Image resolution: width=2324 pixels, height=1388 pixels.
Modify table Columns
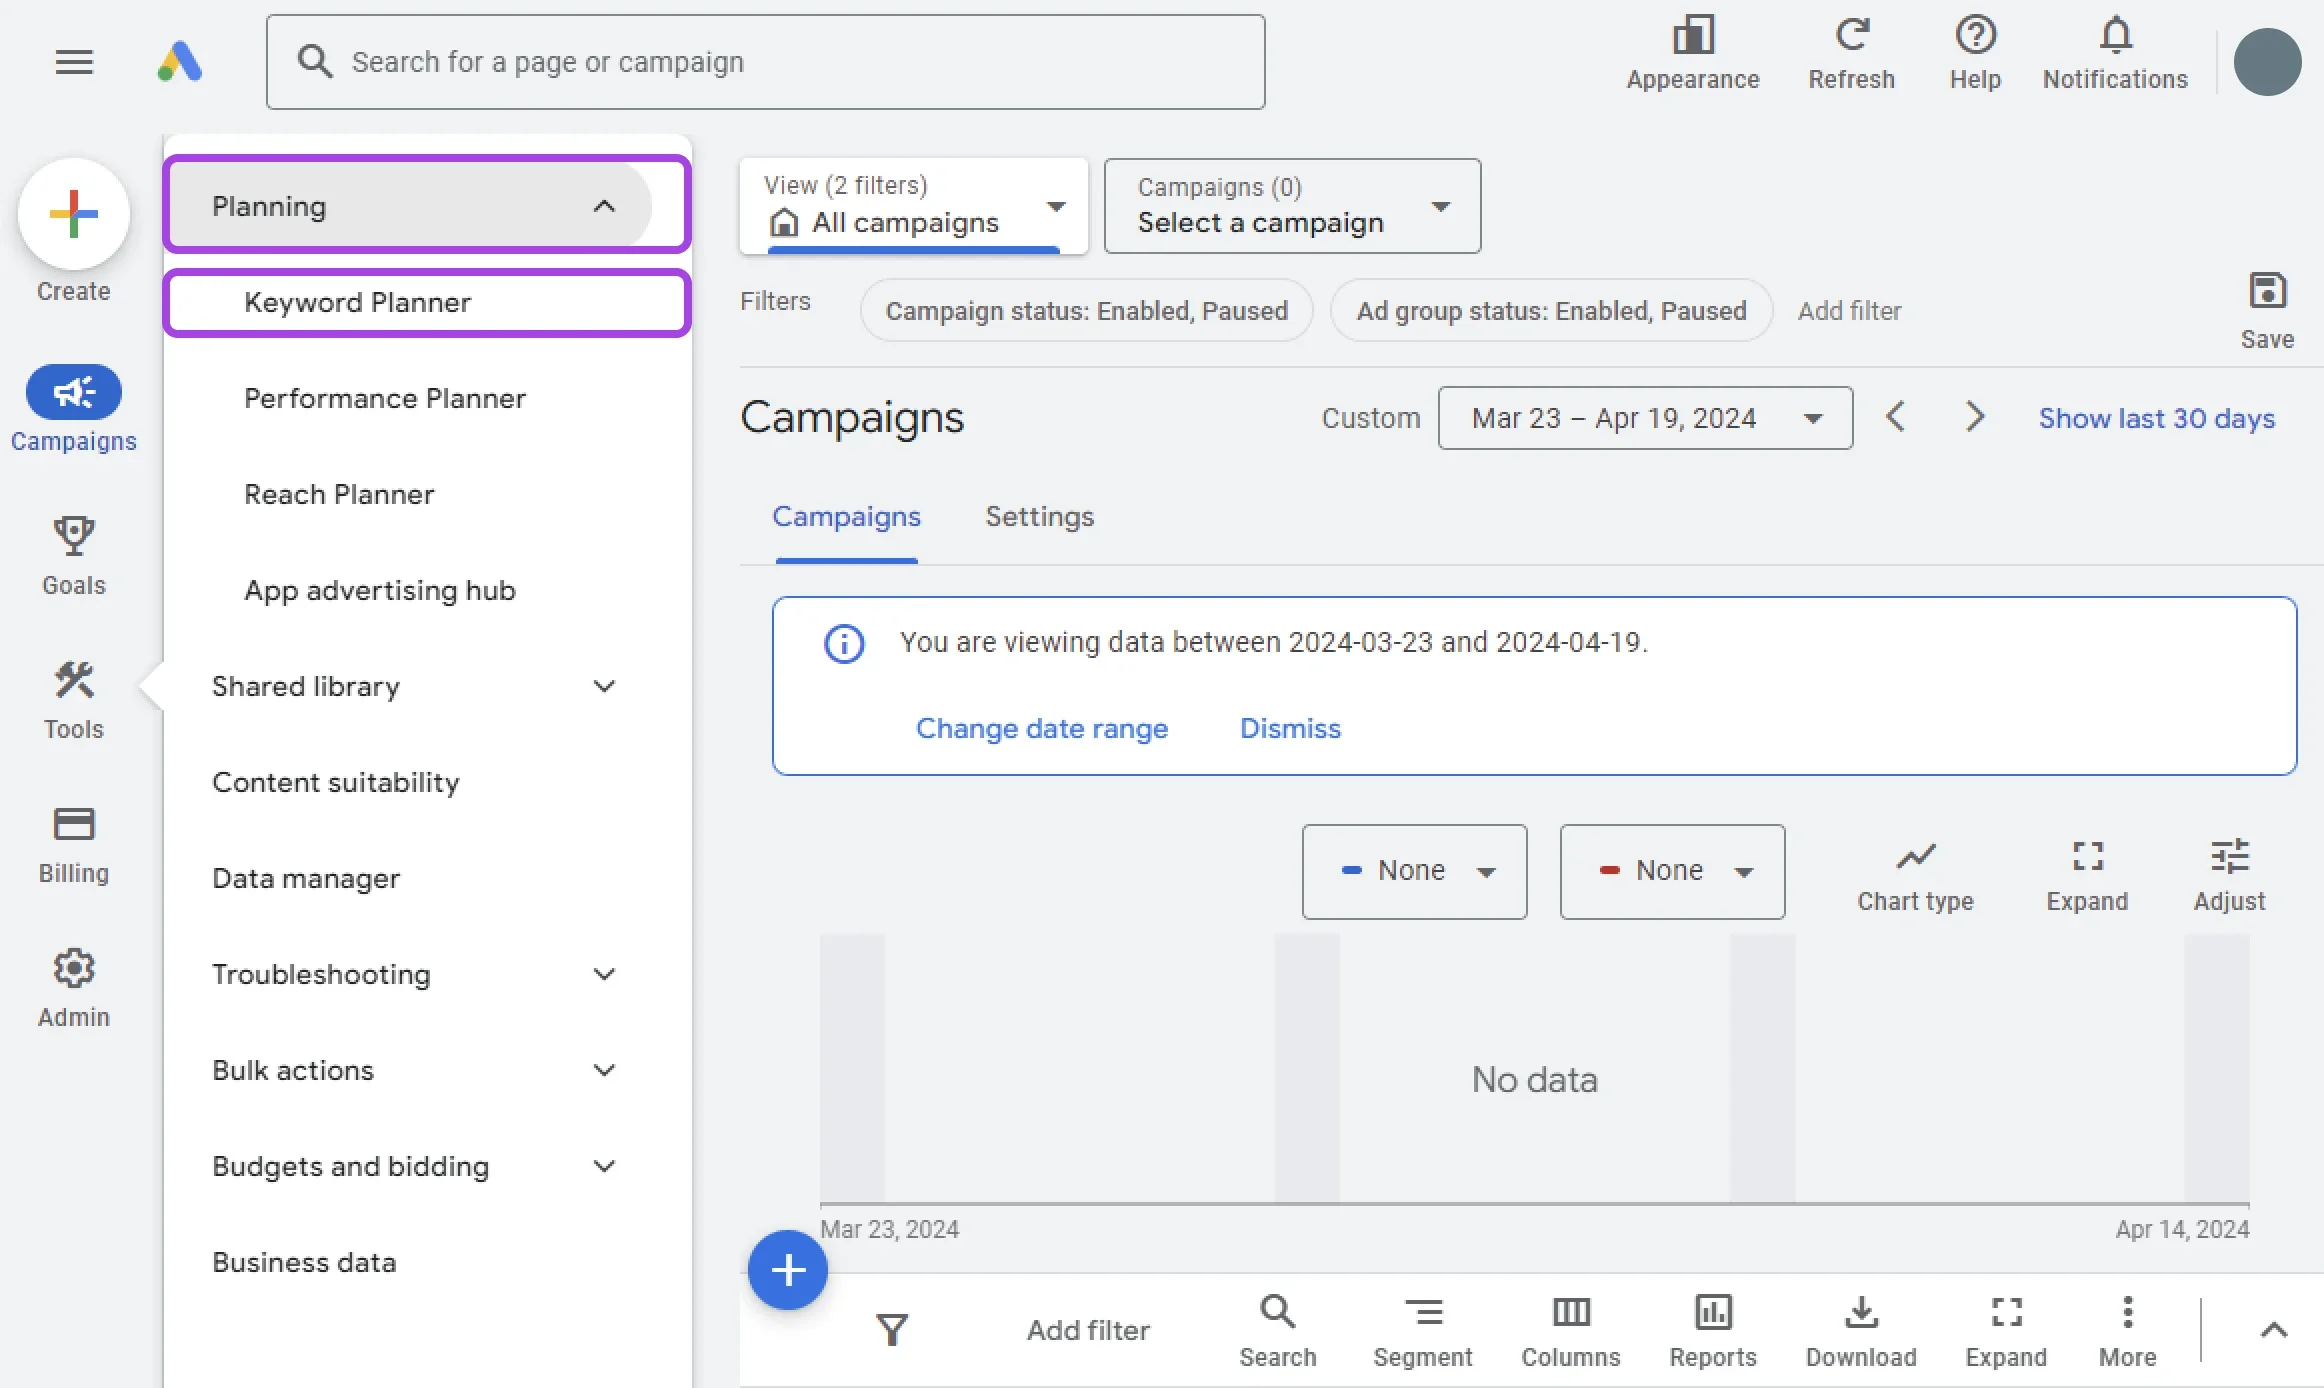point(1570,1331)
